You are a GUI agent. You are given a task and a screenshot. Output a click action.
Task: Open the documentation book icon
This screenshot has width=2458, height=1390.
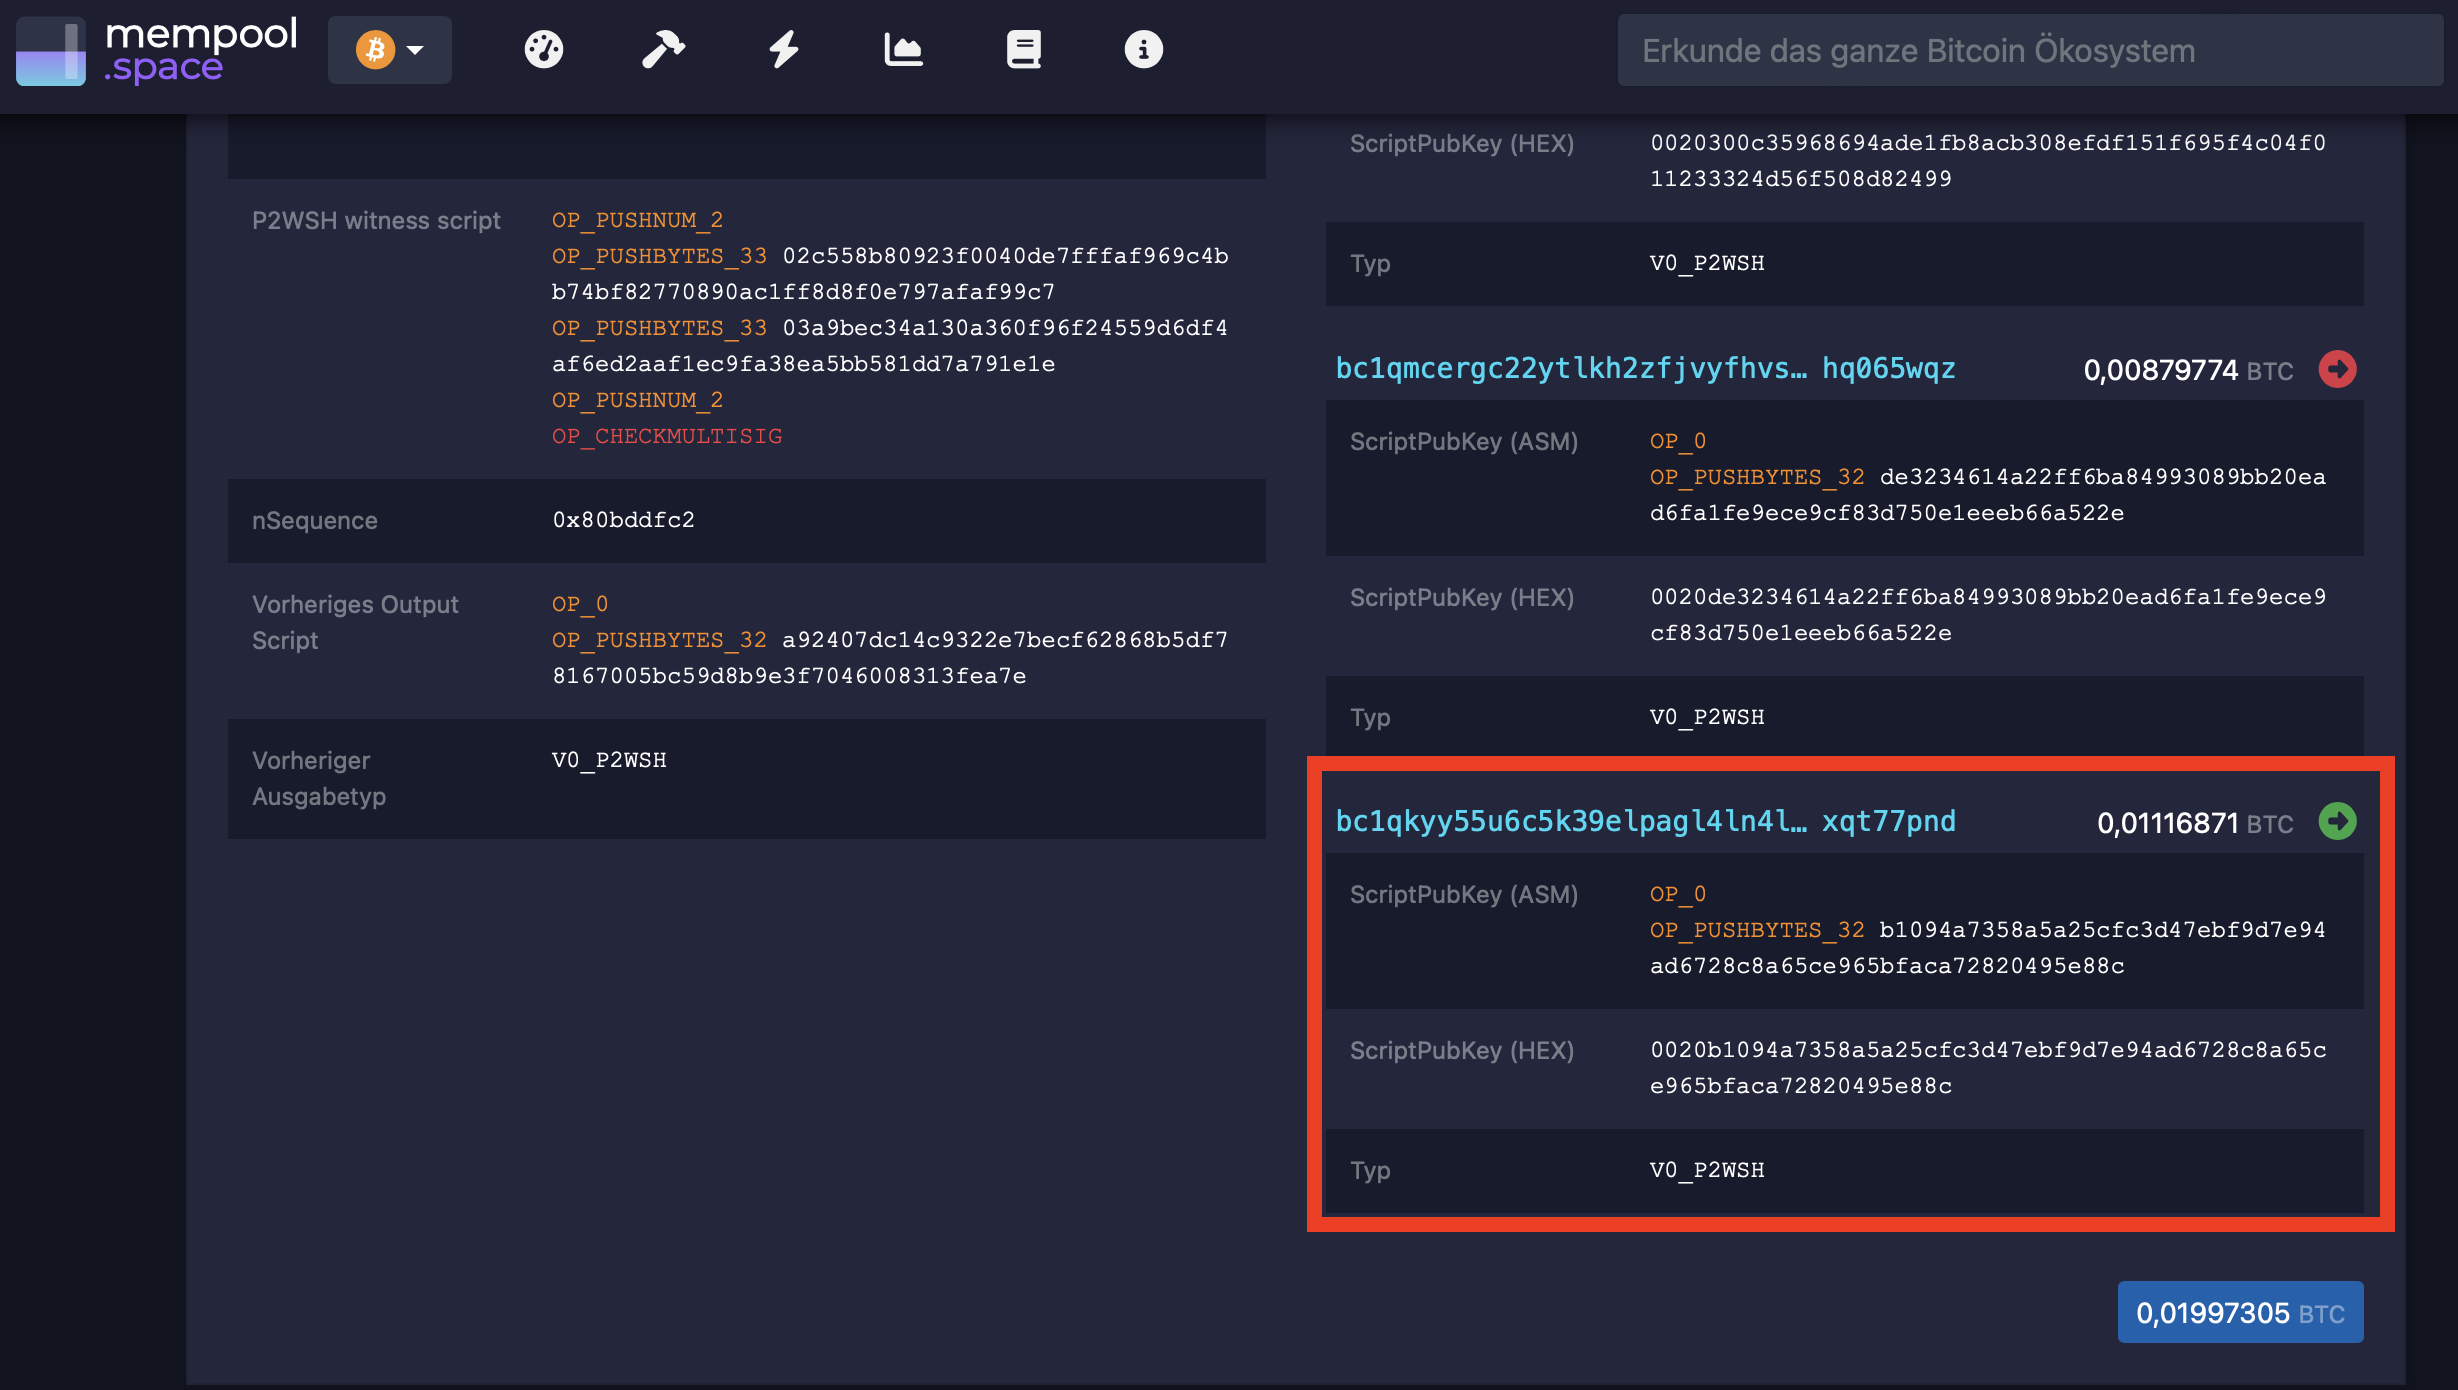click(1023, 49)
